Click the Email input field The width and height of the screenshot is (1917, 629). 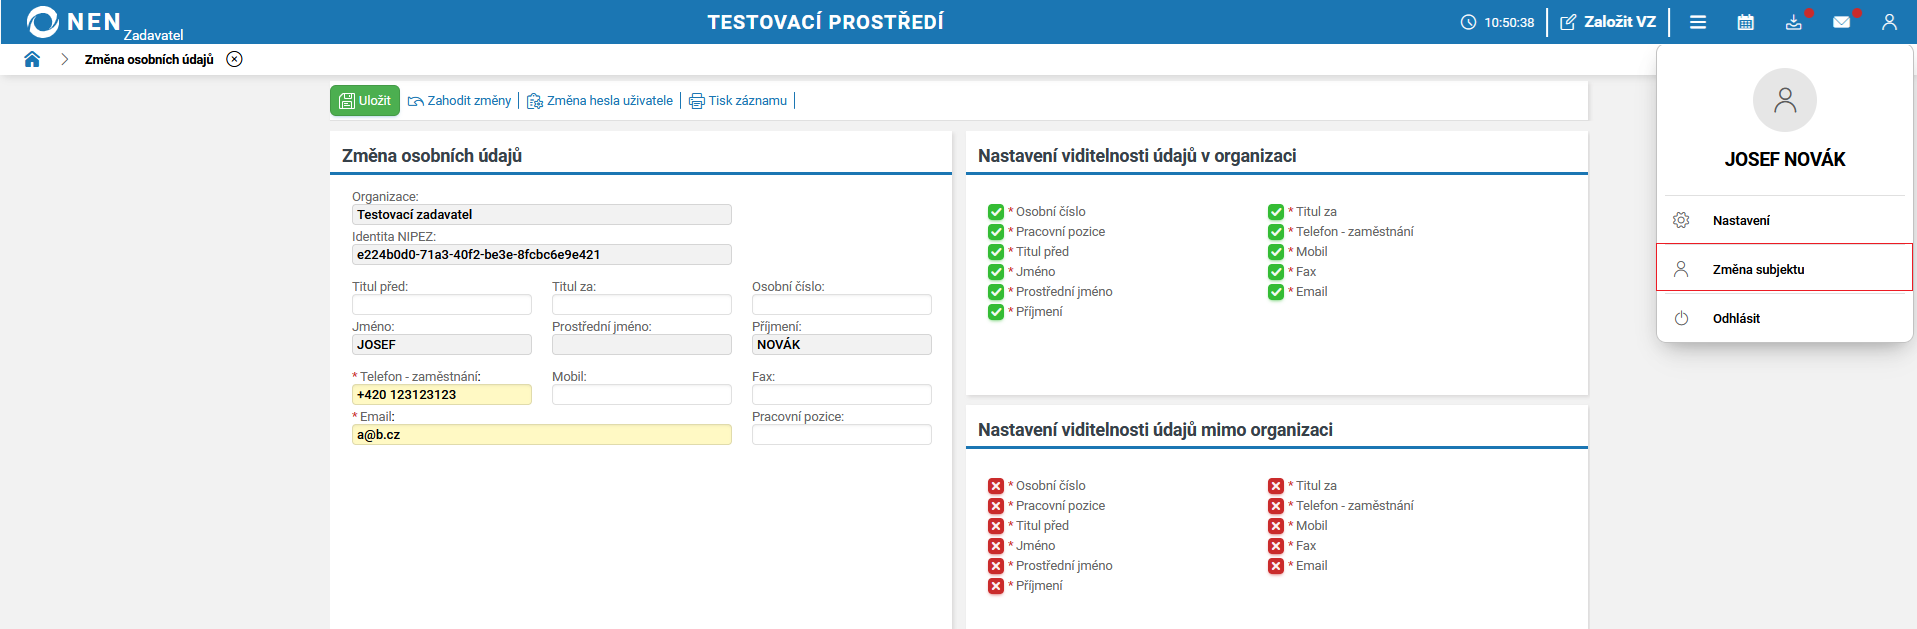[542, 435]
